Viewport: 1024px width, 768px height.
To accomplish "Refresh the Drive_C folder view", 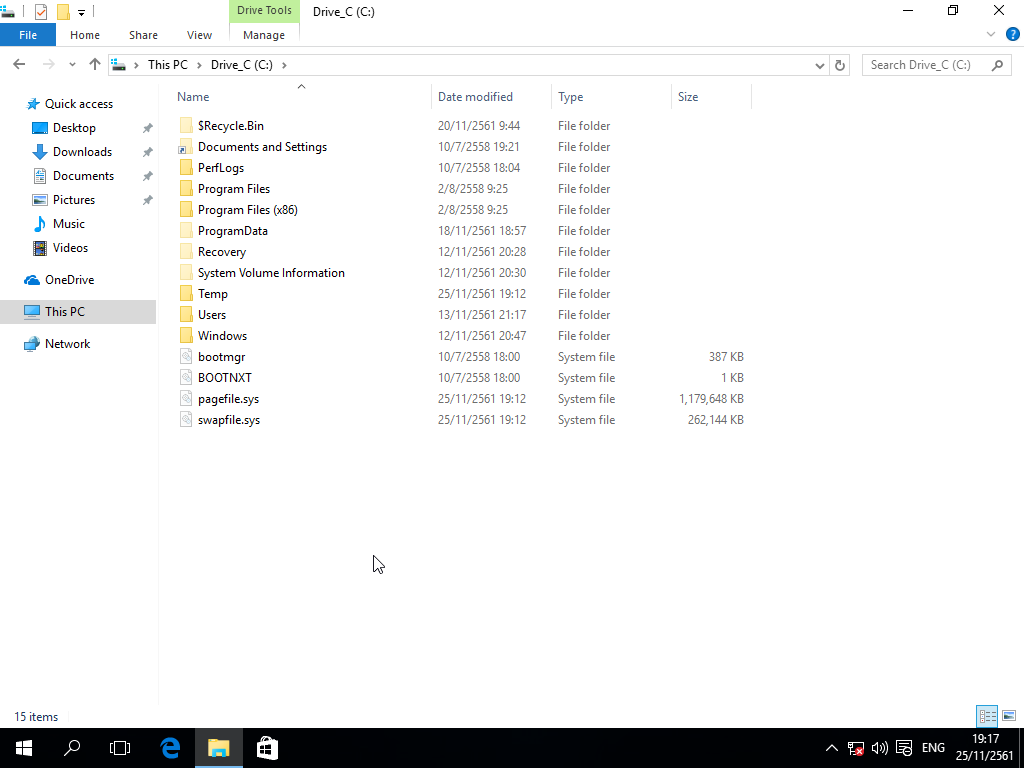I will [x=841, y=65].
